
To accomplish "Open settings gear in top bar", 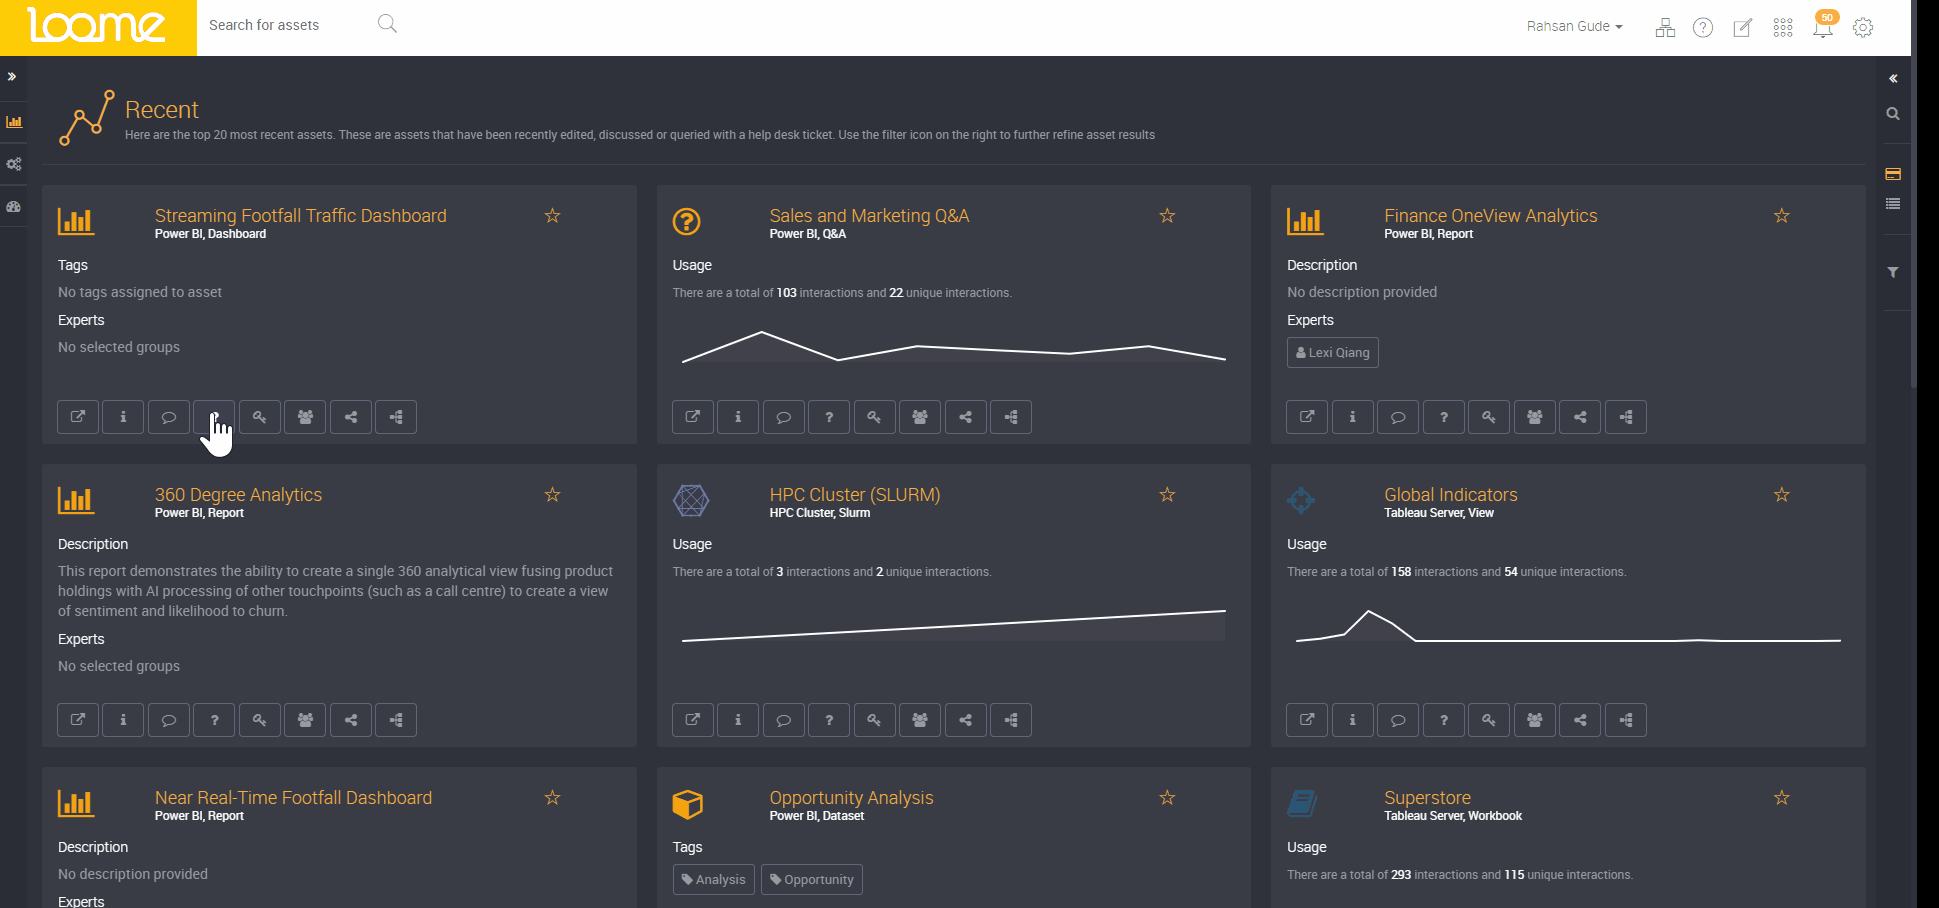I will tap(1863, 28).
